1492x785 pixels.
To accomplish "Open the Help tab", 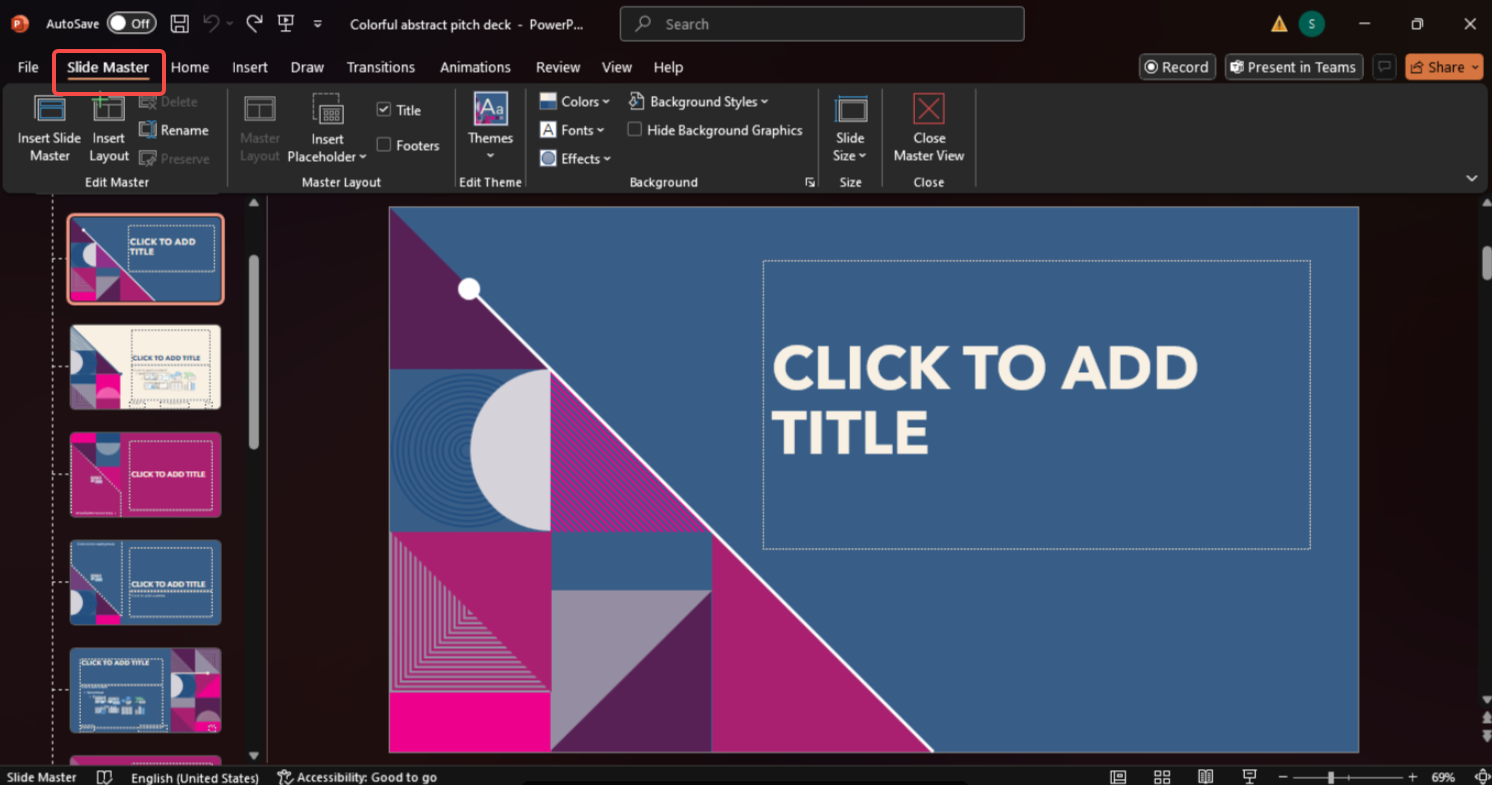I will (x=668, y=67).
